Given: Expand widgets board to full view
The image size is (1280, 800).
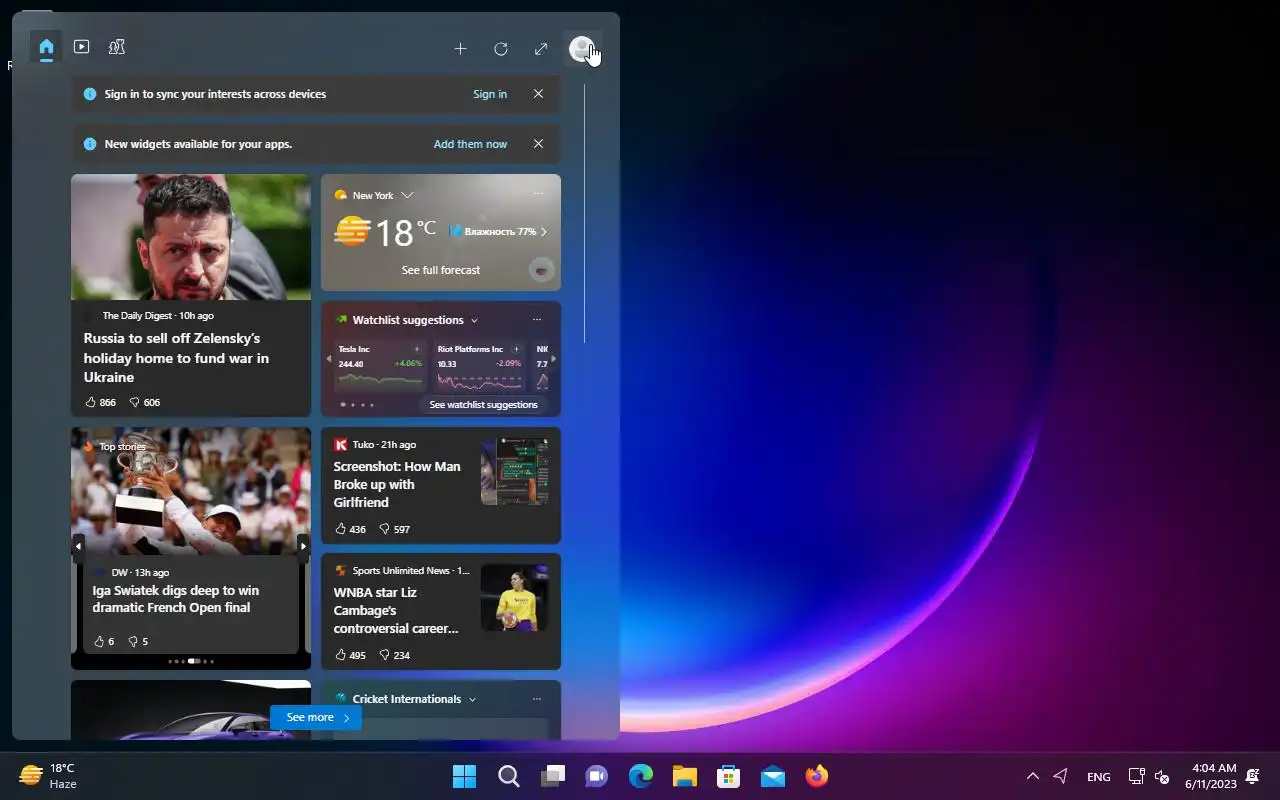Looking at the screenshot, I should [x=541, y=48].
